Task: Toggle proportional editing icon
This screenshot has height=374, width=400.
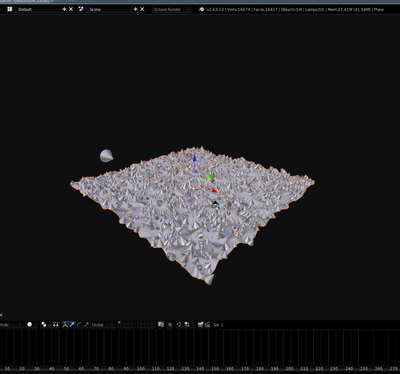Action: pos(170,324)
